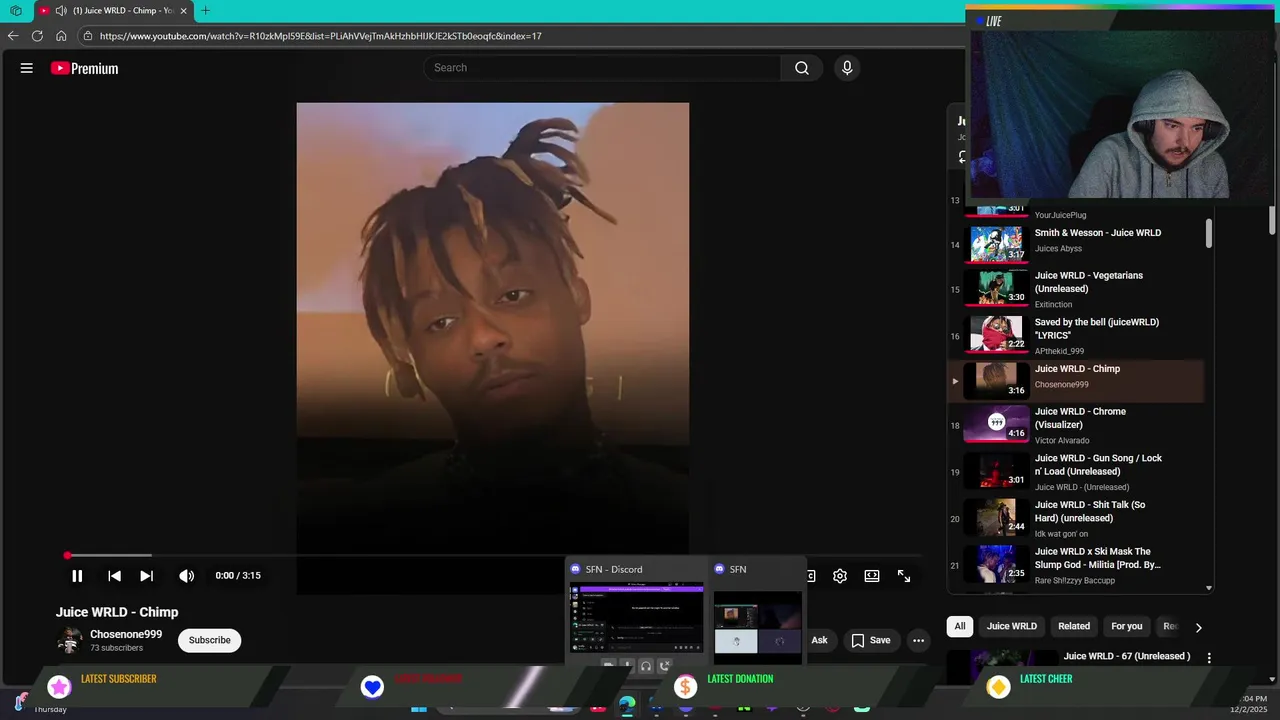This screenshot has width=1280, height=720.
Task: Open the Chosenone999 channel name
Action: coord(126,634)
